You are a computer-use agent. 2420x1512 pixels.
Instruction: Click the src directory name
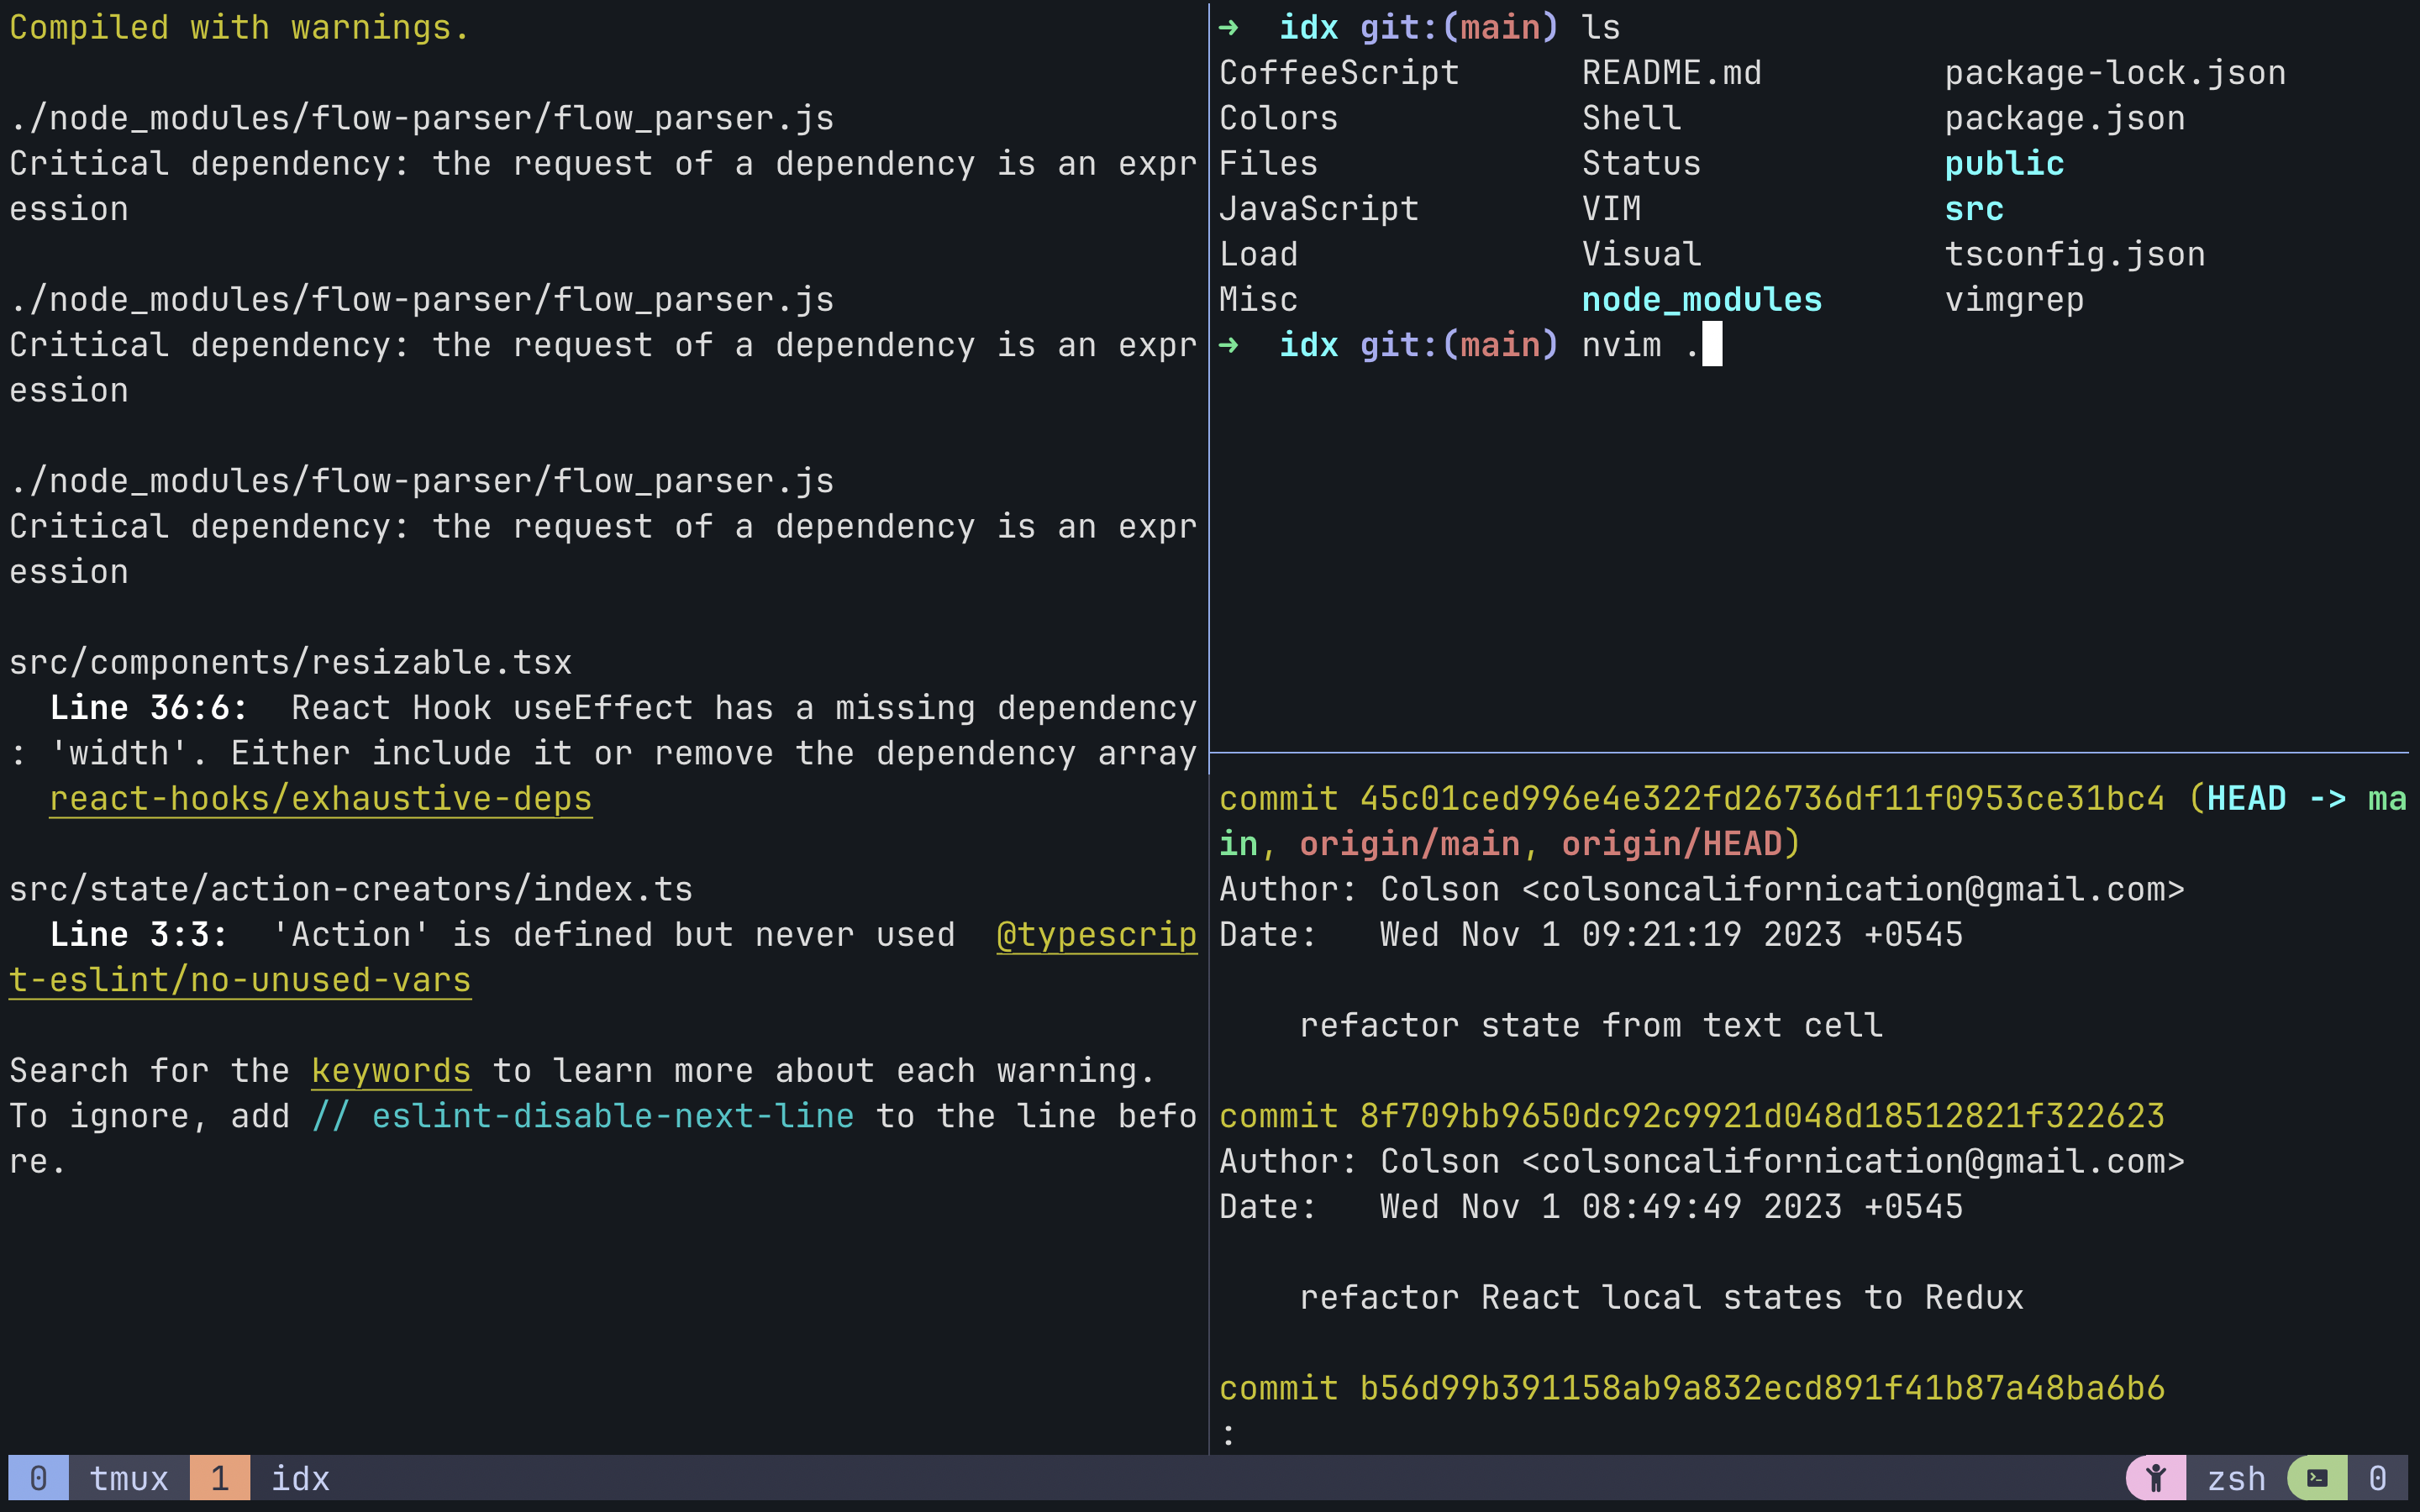[x=1974, y=208]
